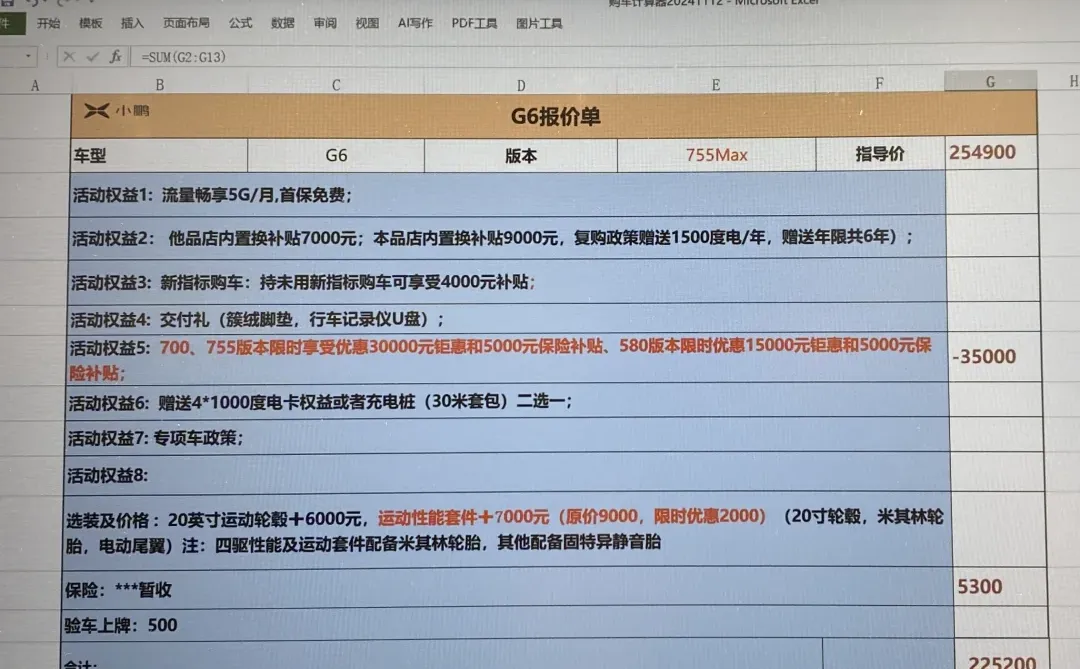Open the Name Box dropdown arrow
The image size is (1080, 669).
coord(28,55)
